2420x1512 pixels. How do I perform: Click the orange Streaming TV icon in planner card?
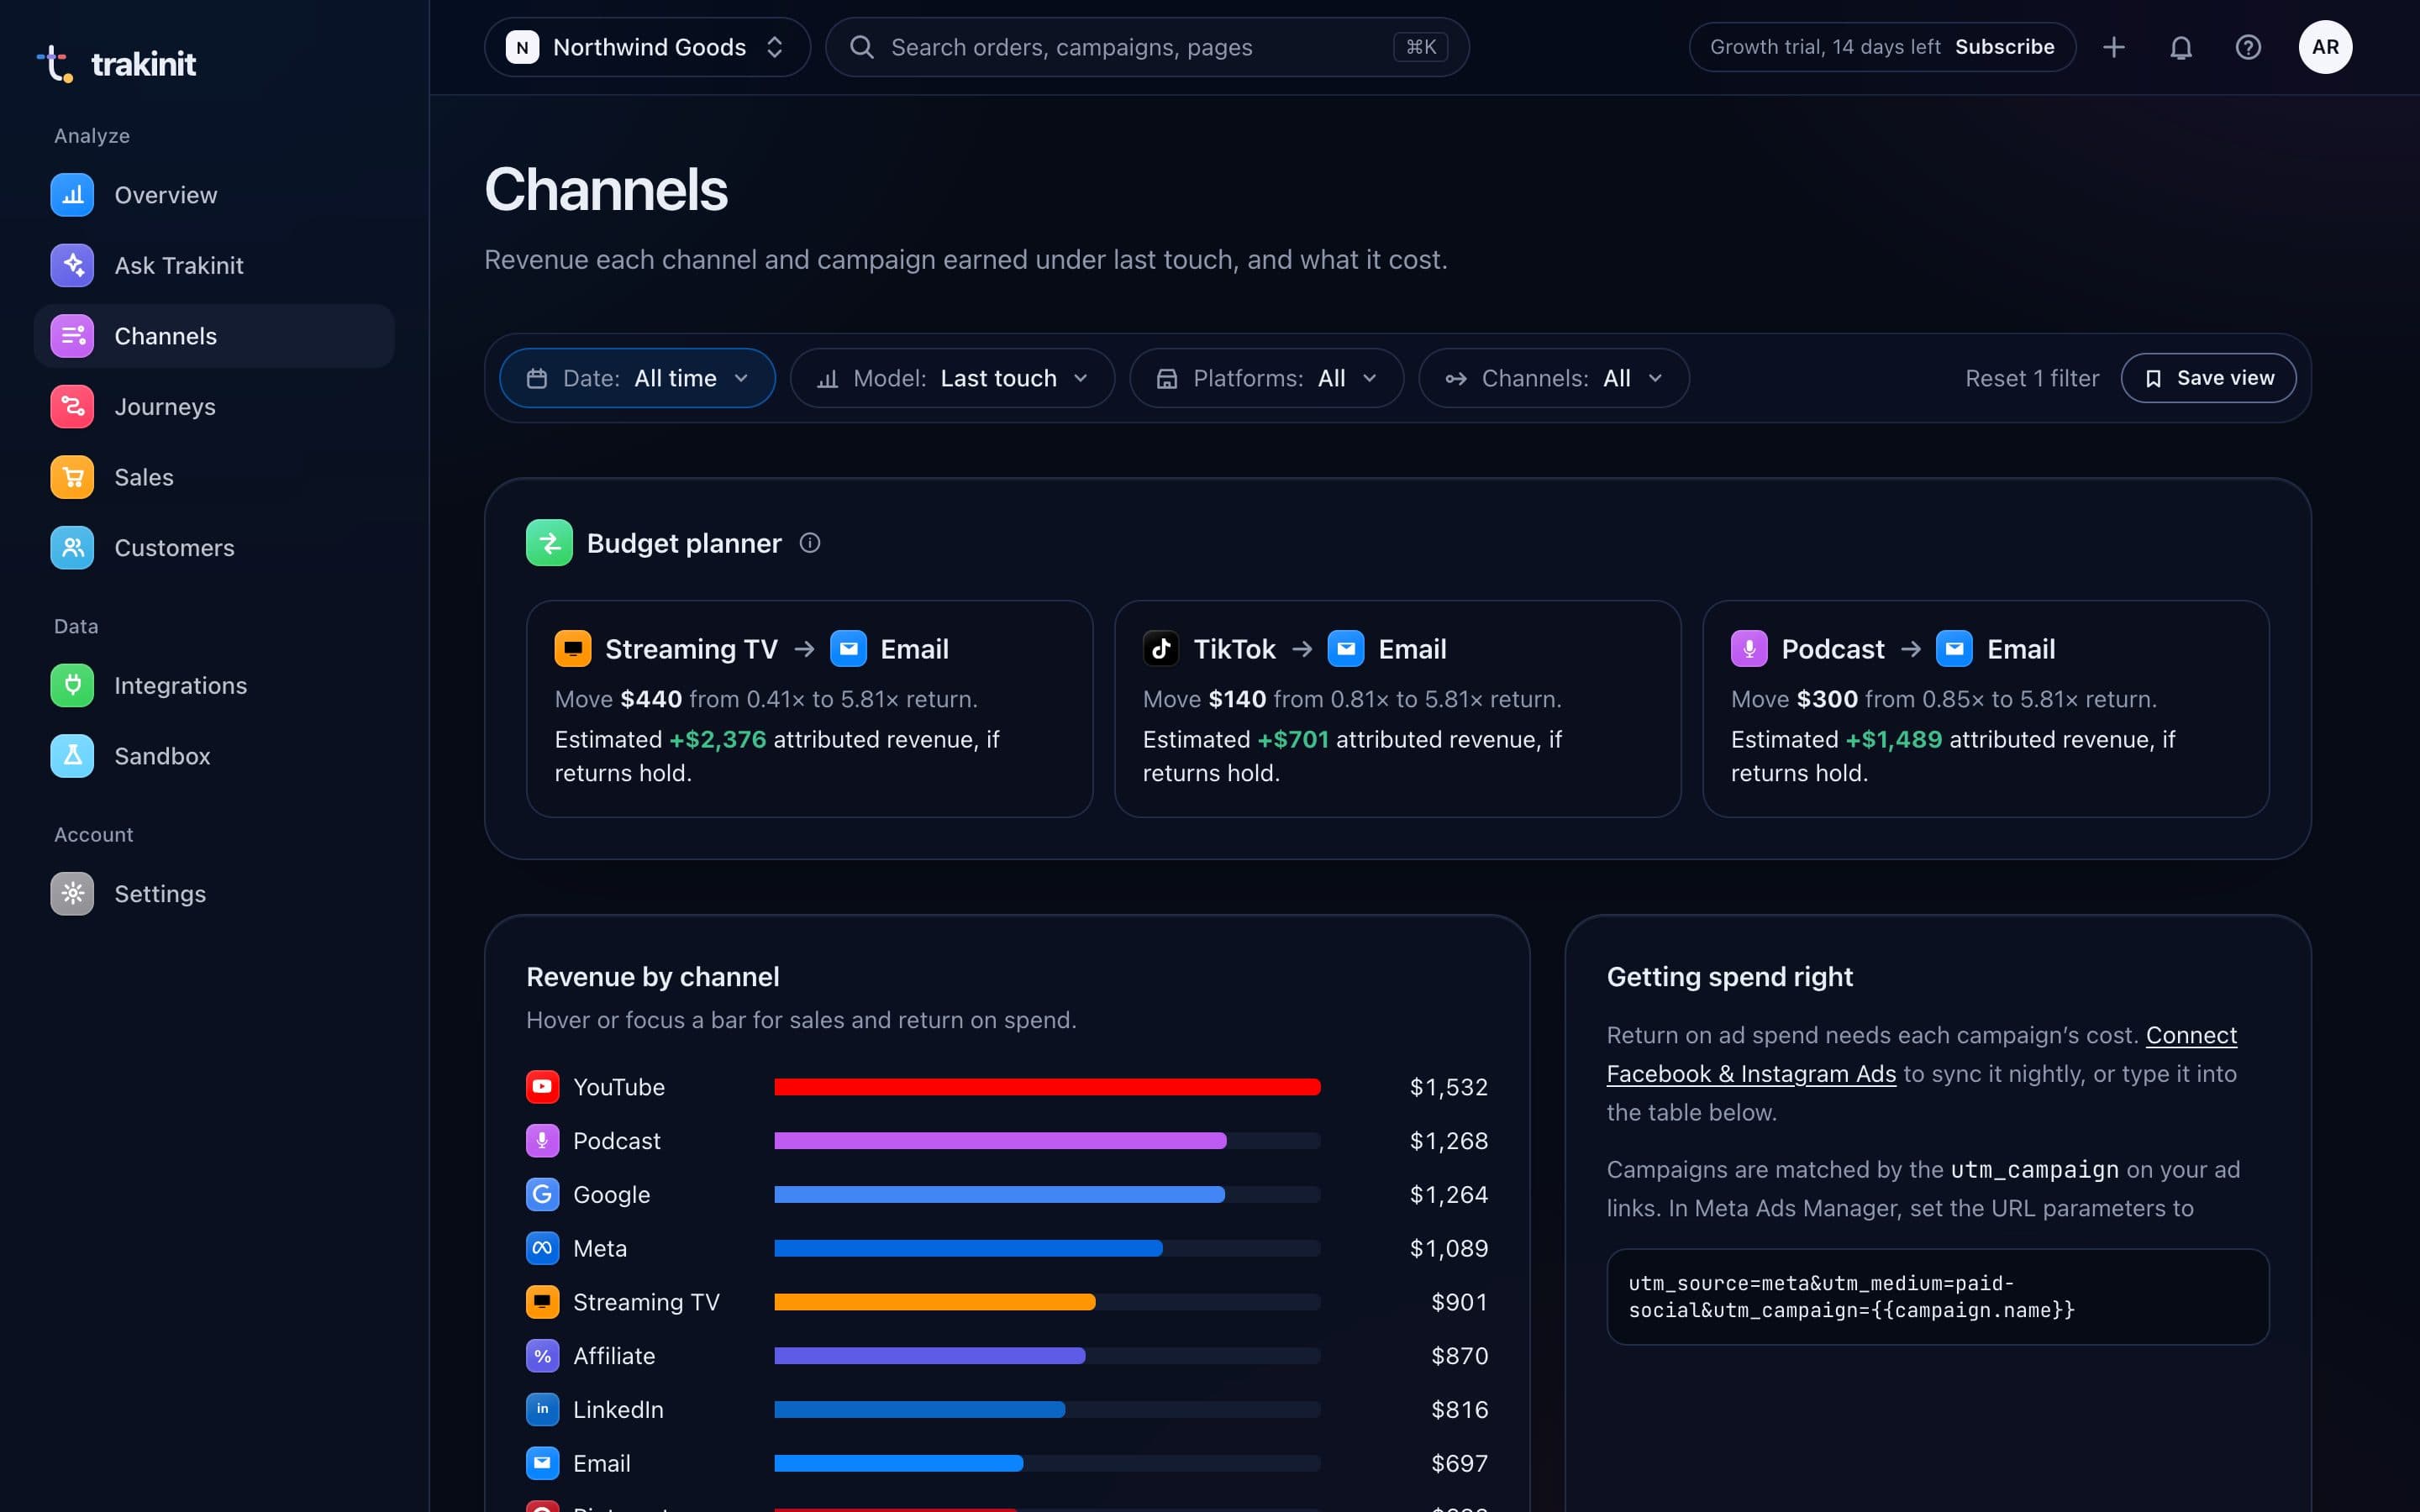573,649
